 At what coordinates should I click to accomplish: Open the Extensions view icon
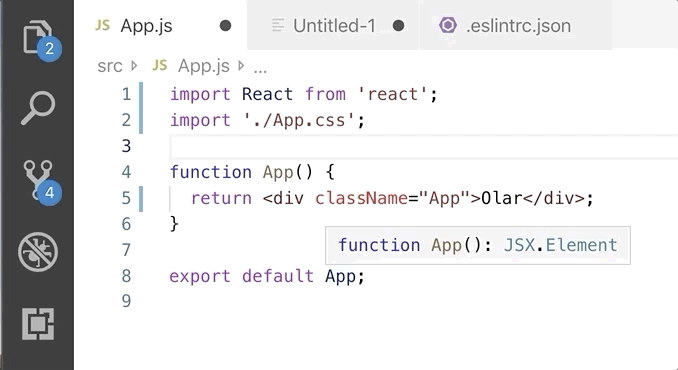(38, 324)
